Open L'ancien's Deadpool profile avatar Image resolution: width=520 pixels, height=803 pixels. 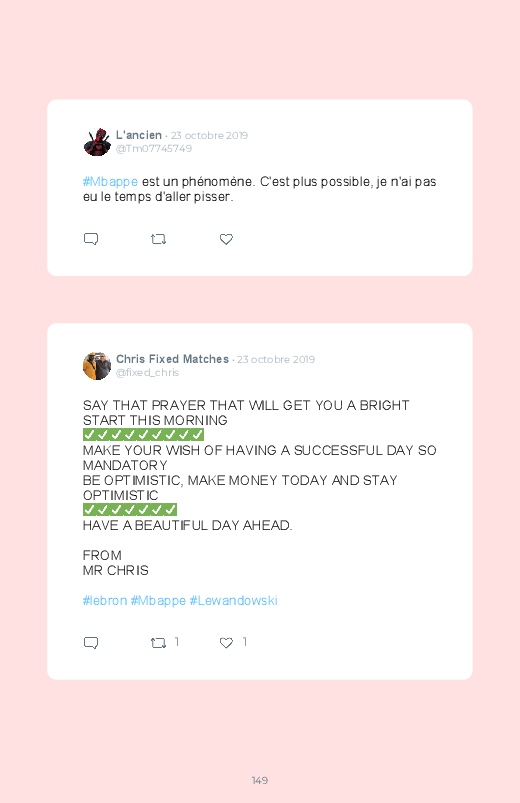click(97, 142)
